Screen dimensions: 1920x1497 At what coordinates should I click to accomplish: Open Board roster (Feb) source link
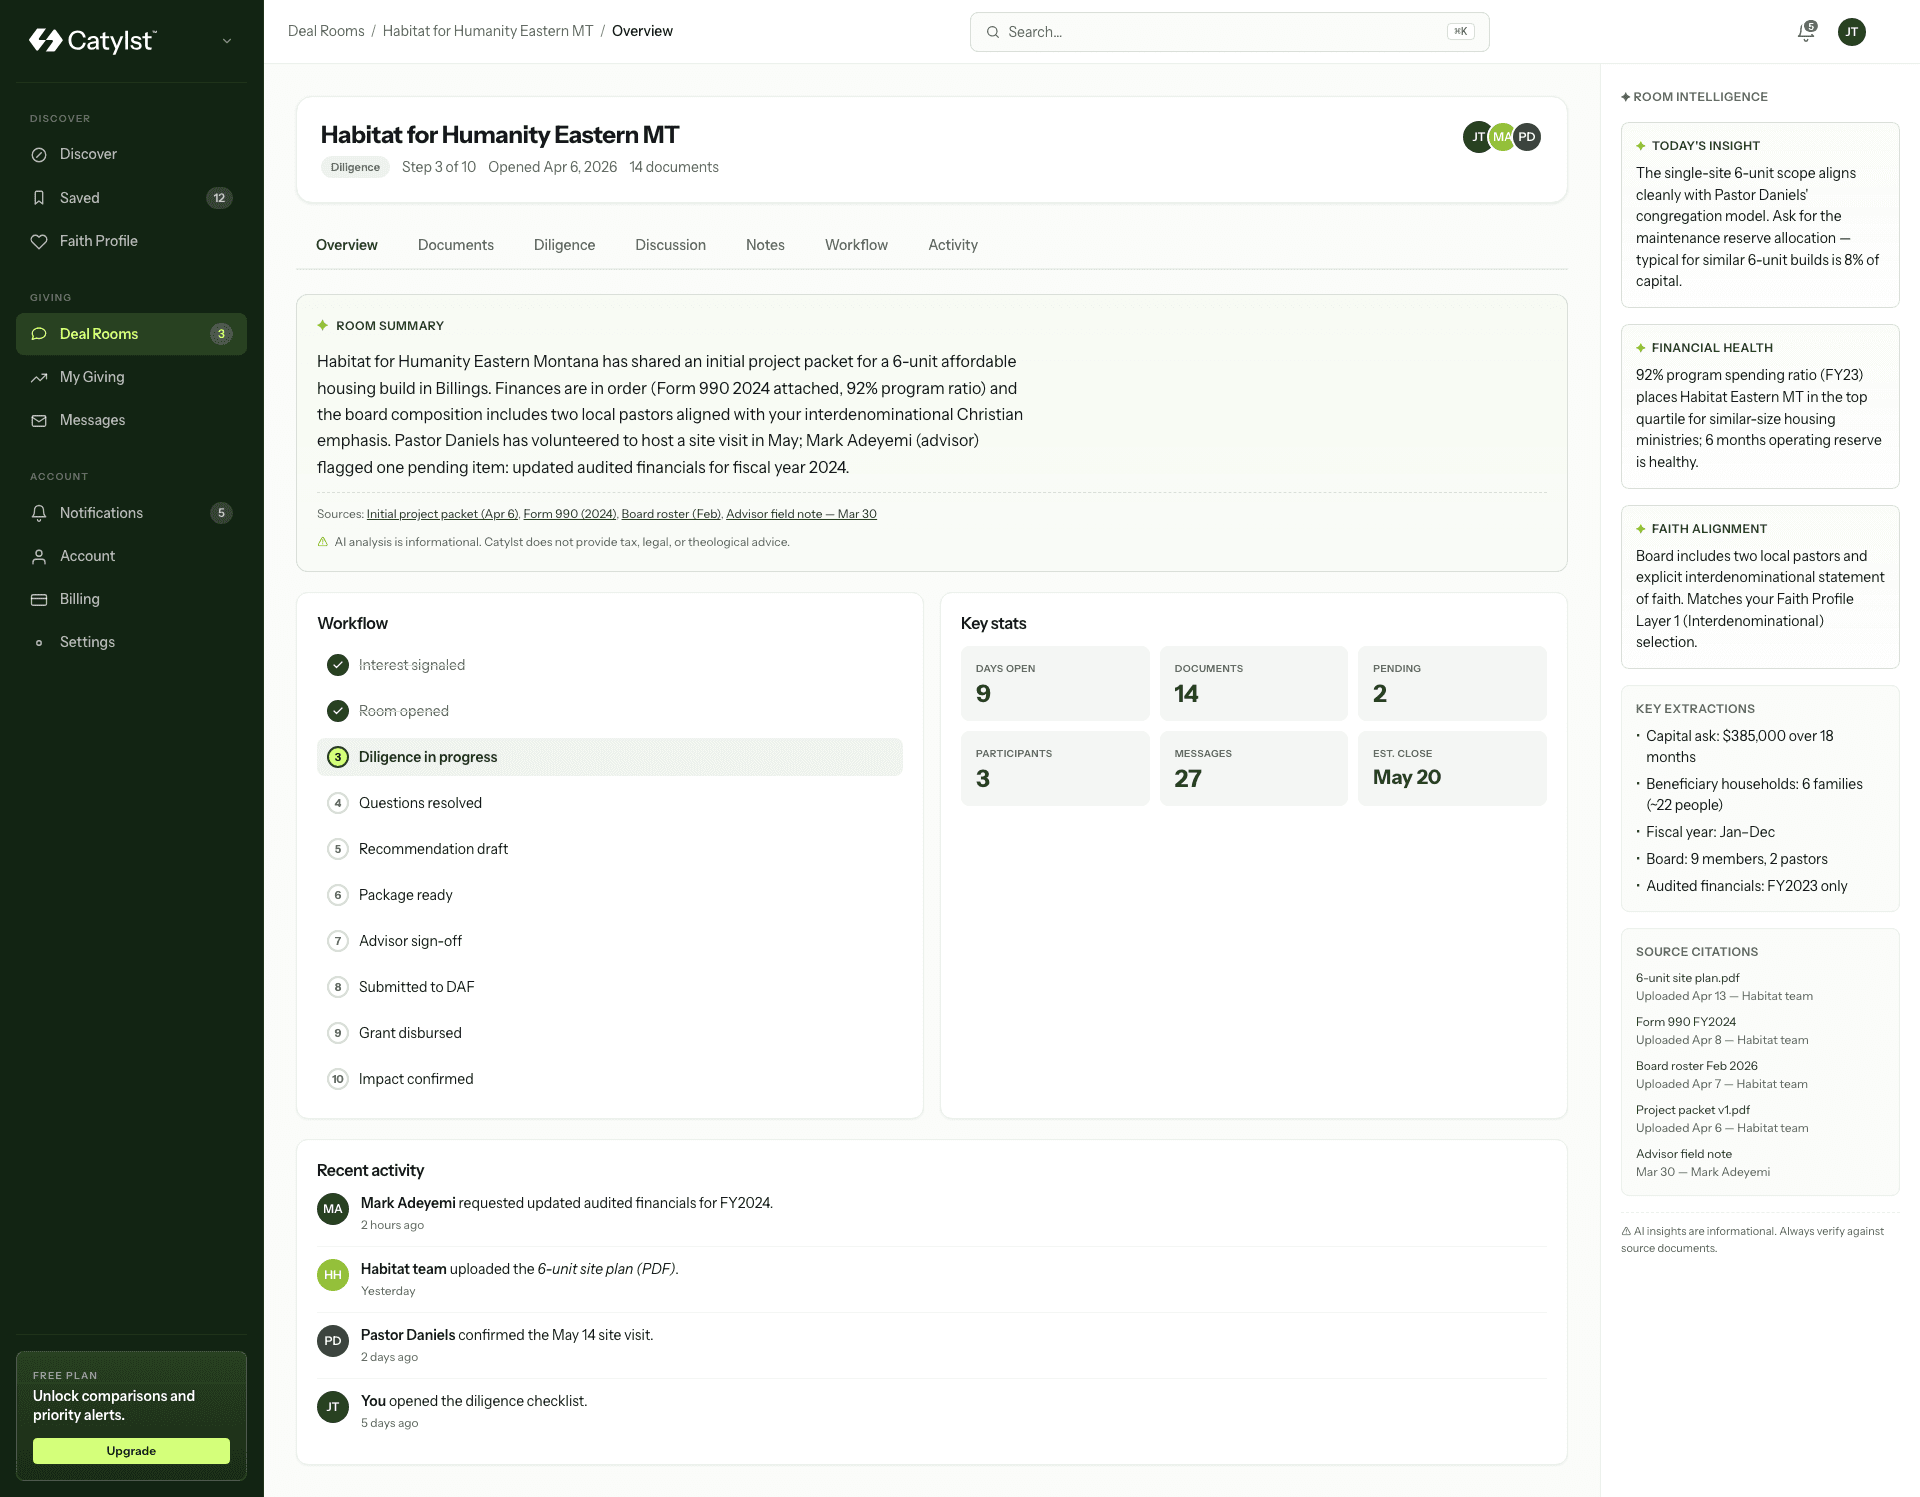point(671,514)
